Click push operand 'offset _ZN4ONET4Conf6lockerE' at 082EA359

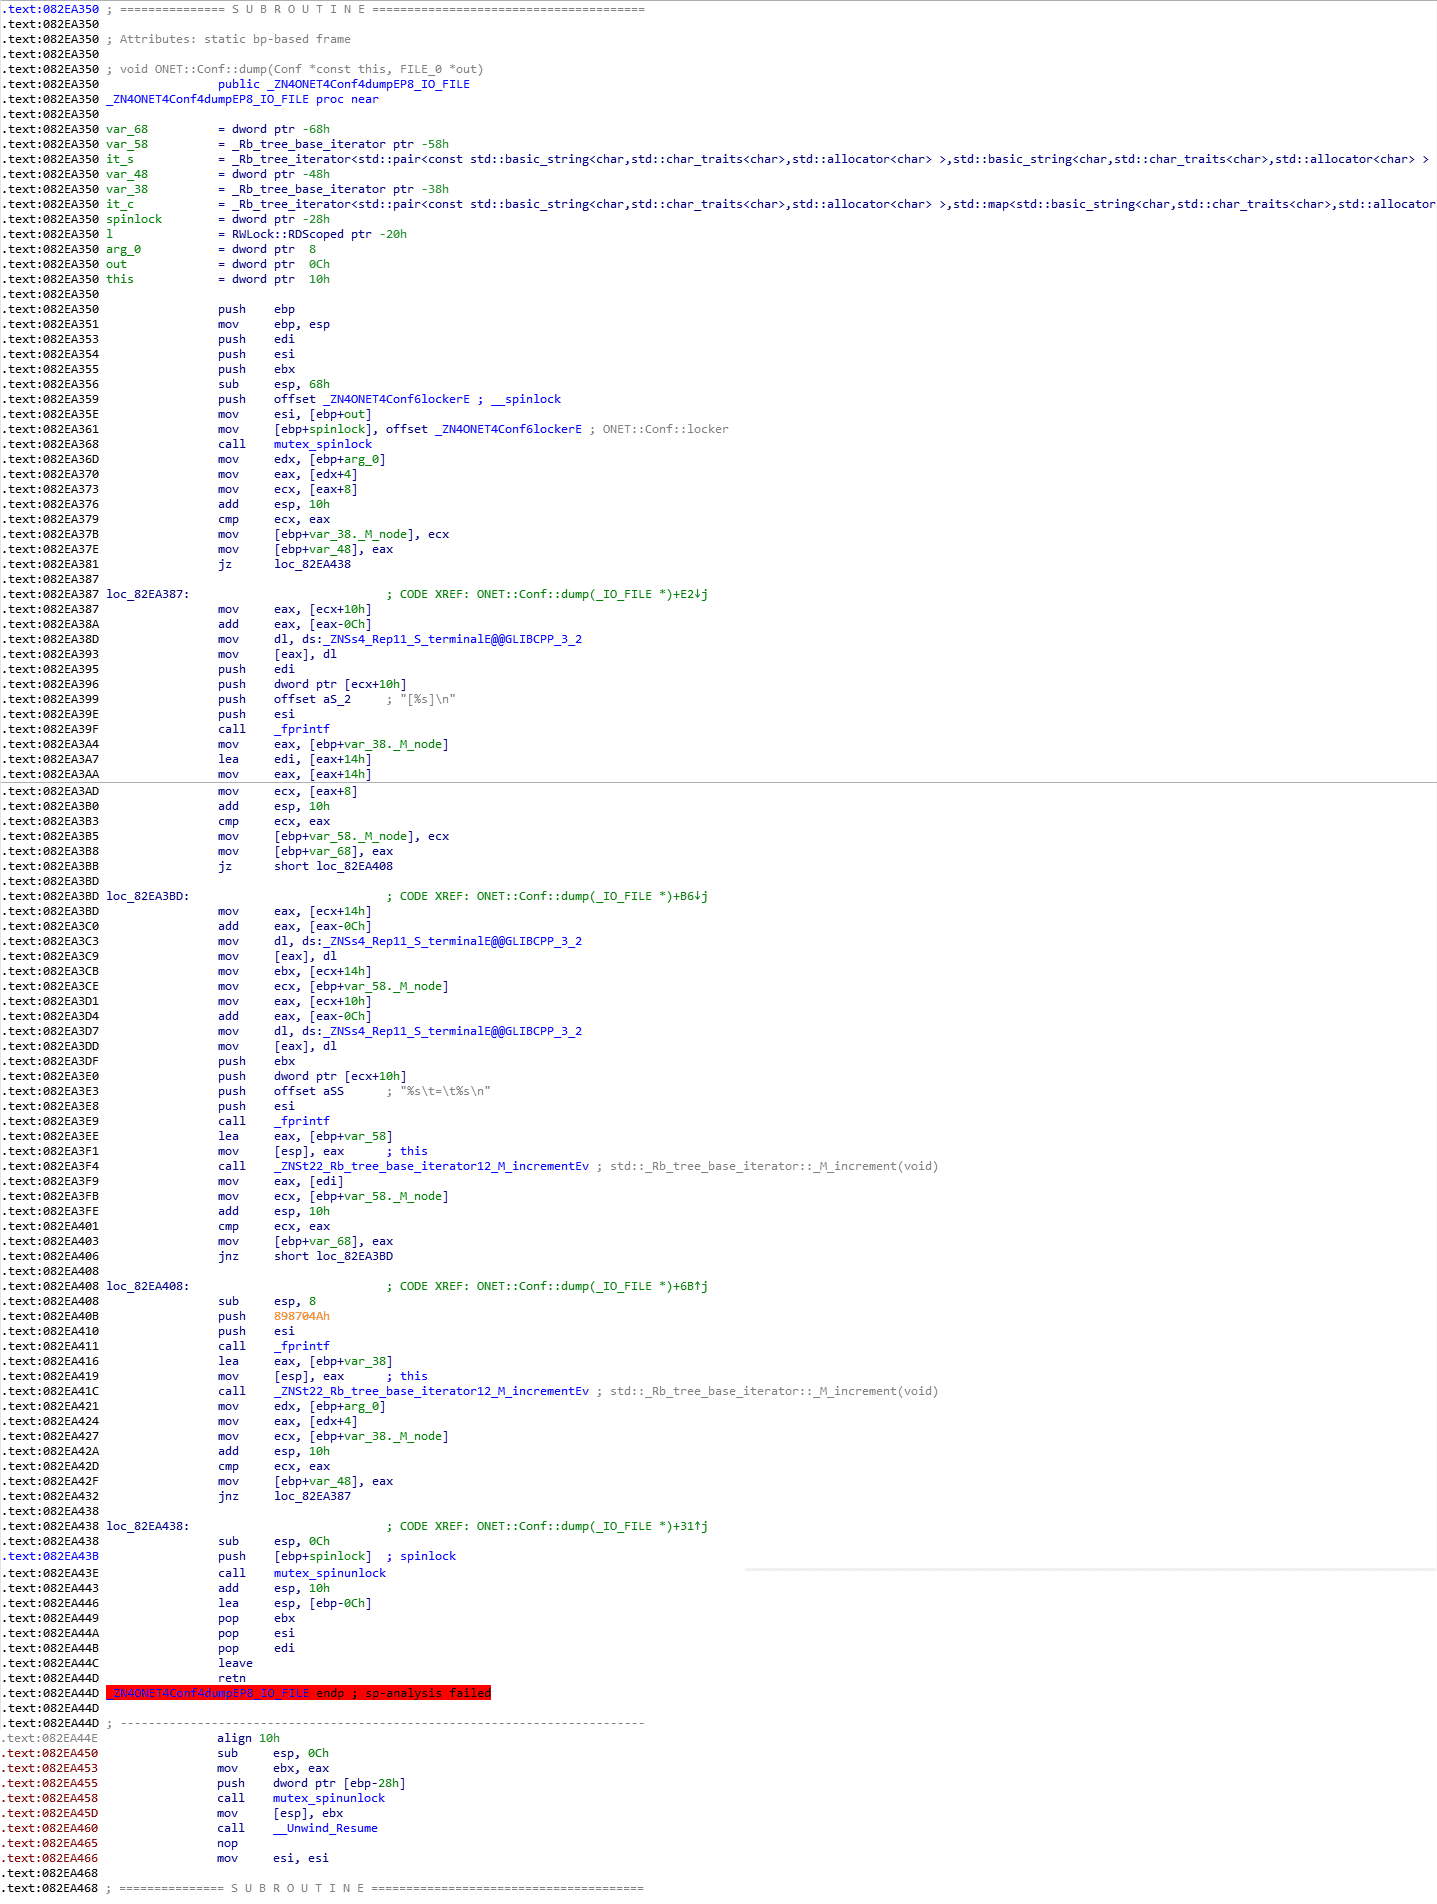372,399
